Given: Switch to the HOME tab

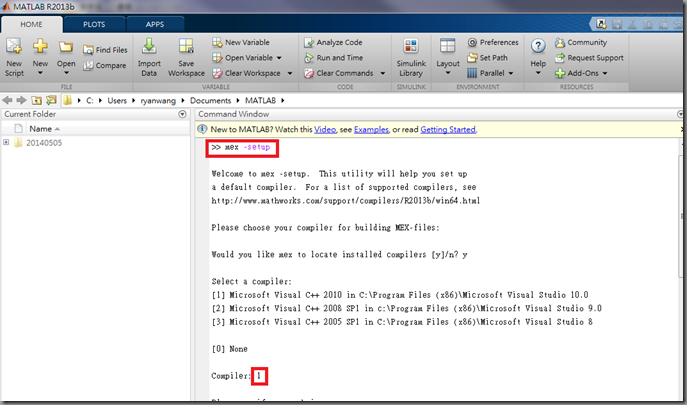Looking at the screenshot, I should tap(32, 25).
